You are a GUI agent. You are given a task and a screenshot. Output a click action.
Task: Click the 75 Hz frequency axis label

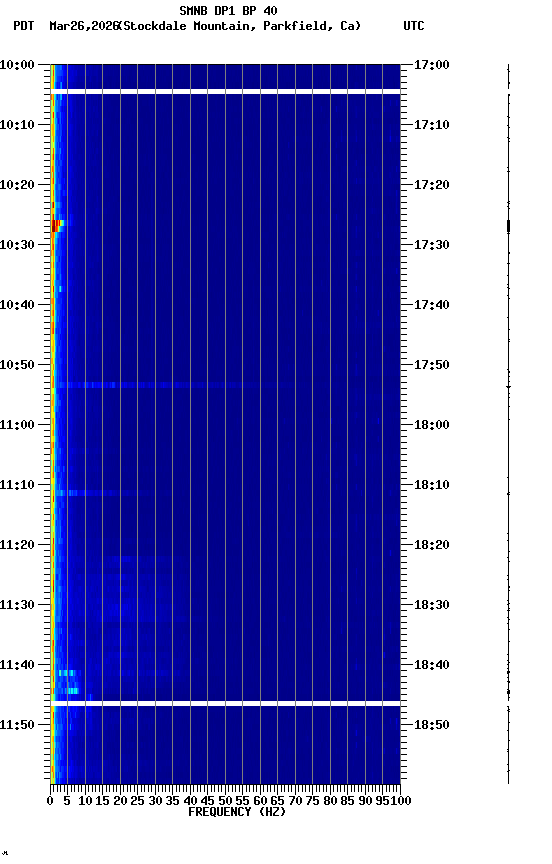(x=312, y=801)
